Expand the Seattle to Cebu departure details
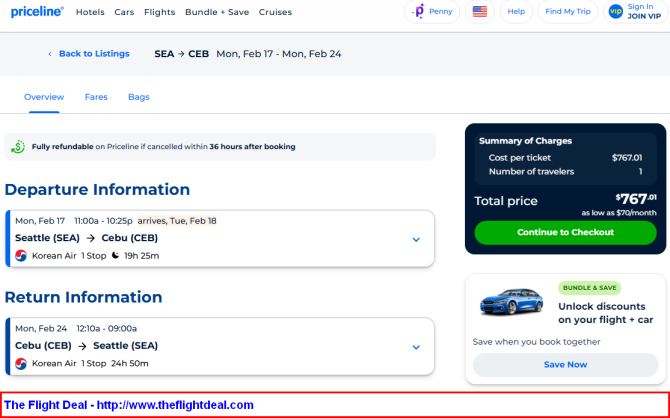 (x=416, y=239)
